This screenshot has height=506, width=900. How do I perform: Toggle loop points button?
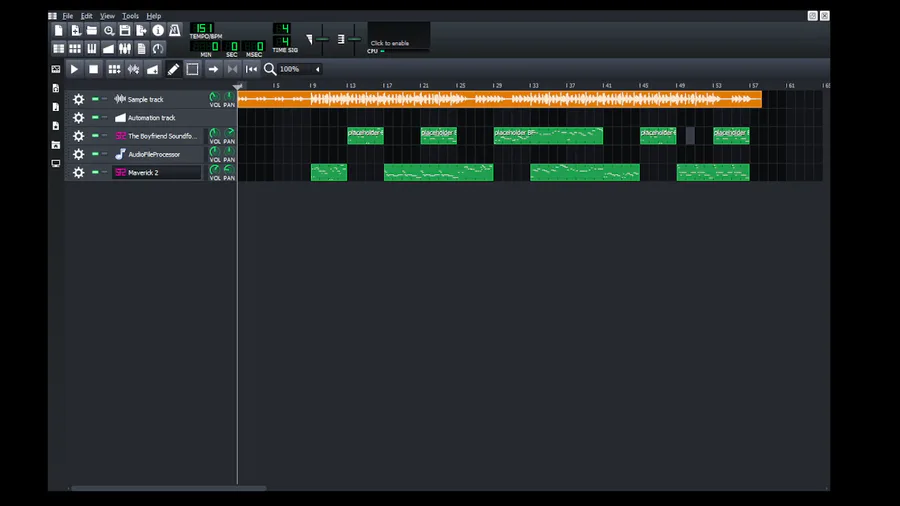click(x=232, y=69)
